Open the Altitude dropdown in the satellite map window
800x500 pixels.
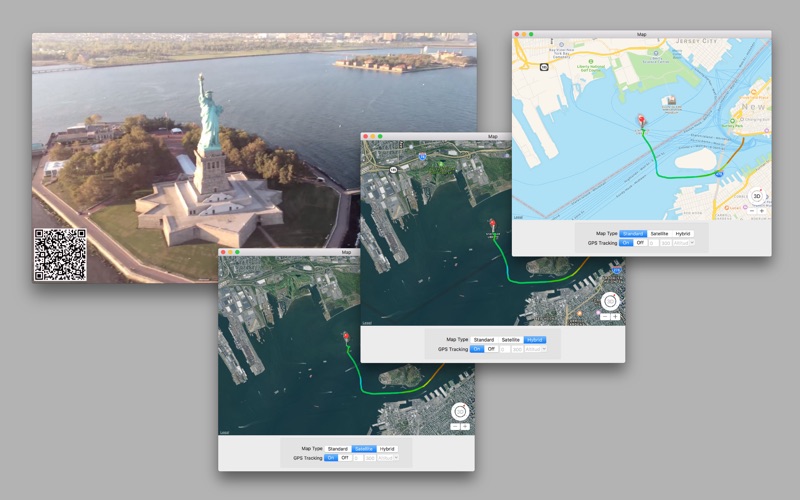click(x=388, y=458)
